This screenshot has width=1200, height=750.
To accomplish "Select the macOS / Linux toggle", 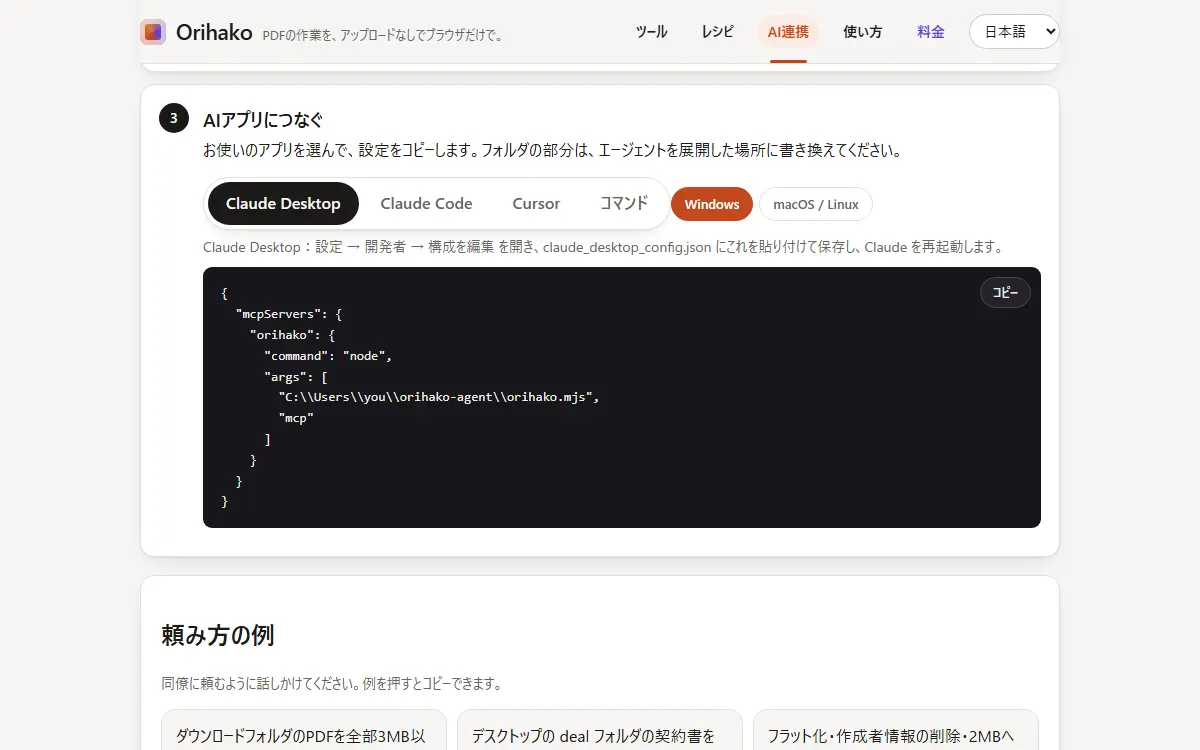I will (x=816, y=204).
